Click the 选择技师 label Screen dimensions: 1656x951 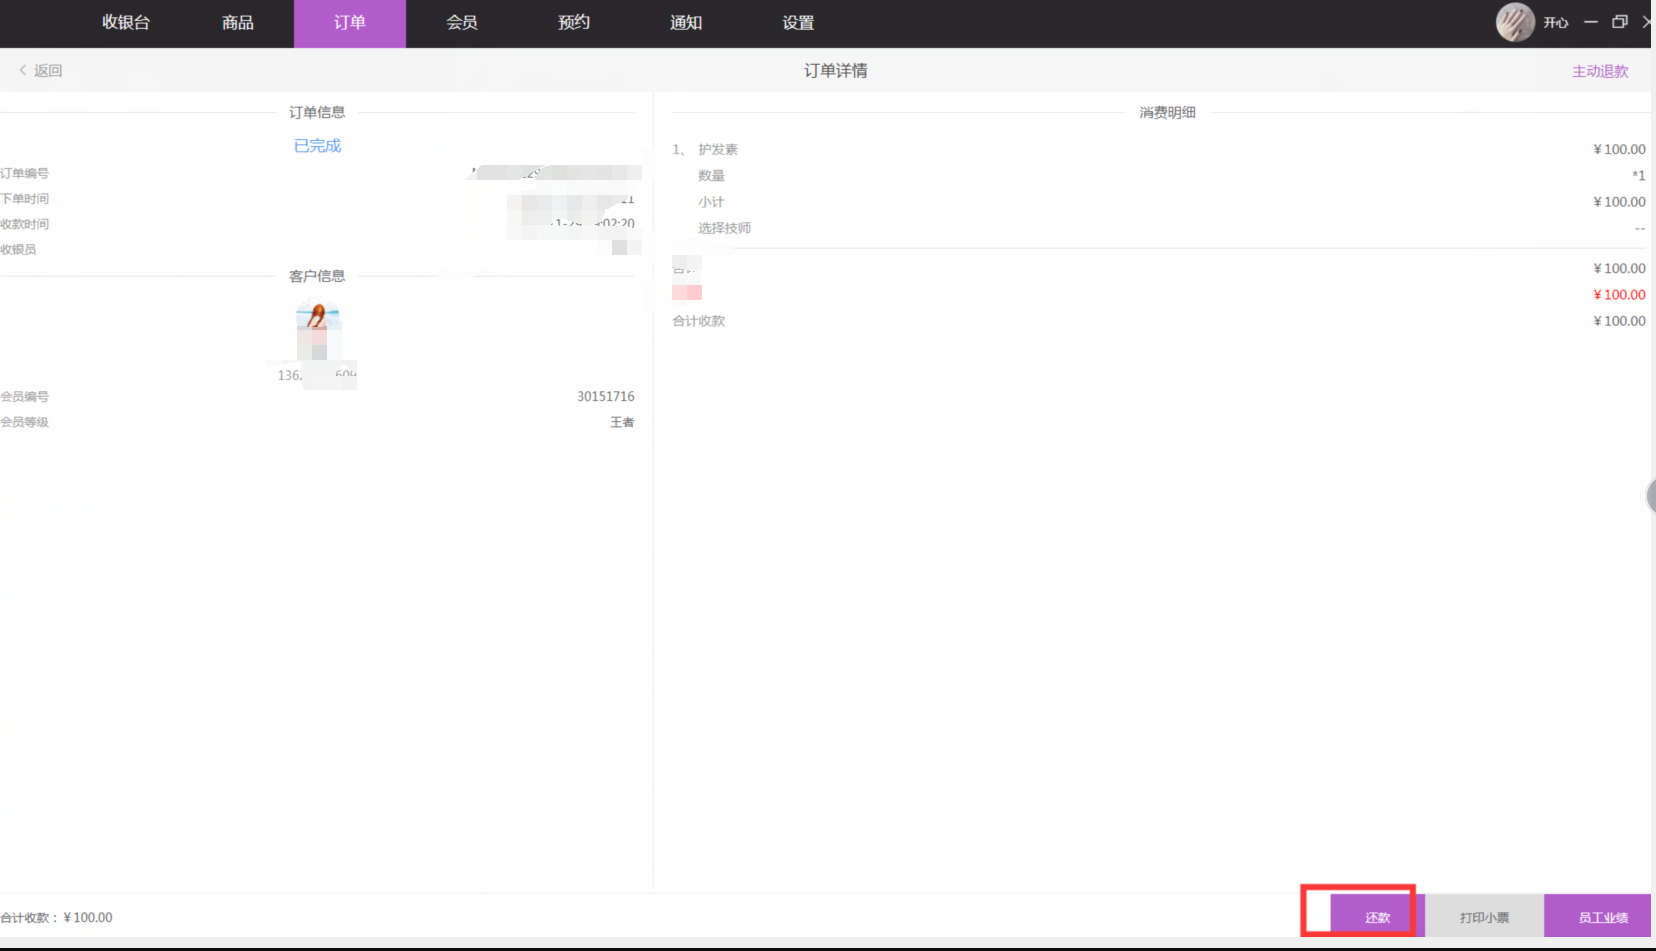725,228
